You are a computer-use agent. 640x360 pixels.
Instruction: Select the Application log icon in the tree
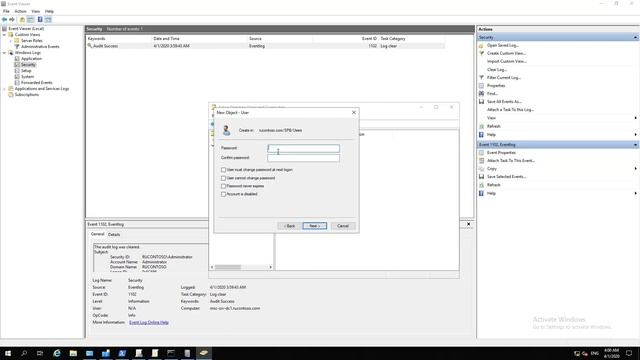point(17,59)
